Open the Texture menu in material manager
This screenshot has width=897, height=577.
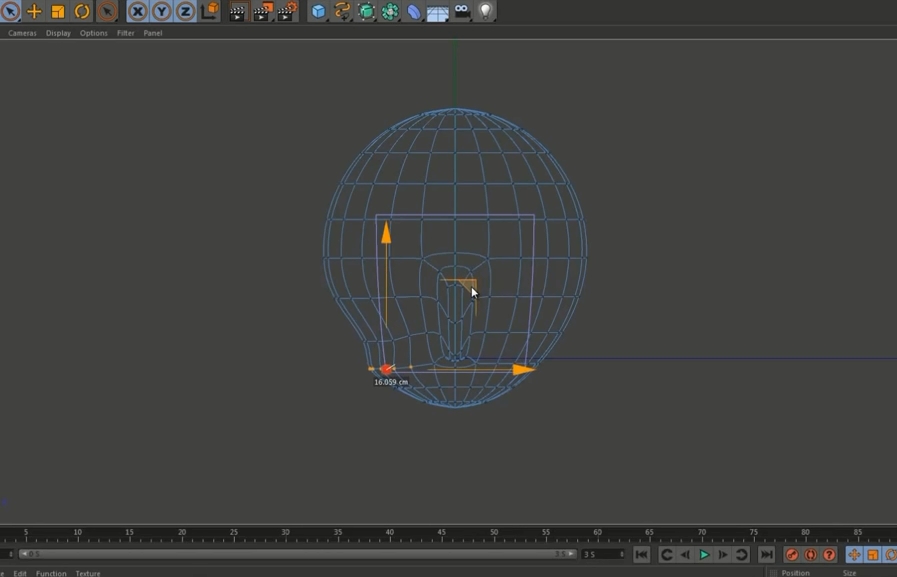coord(88,573)
